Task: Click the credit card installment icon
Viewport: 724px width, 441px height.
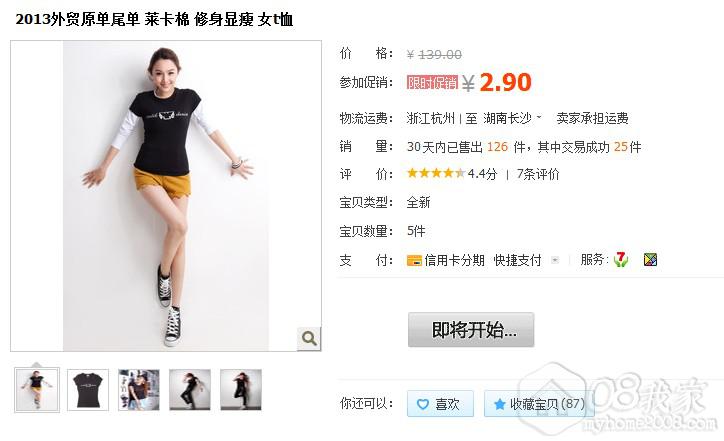Action: 414,260
